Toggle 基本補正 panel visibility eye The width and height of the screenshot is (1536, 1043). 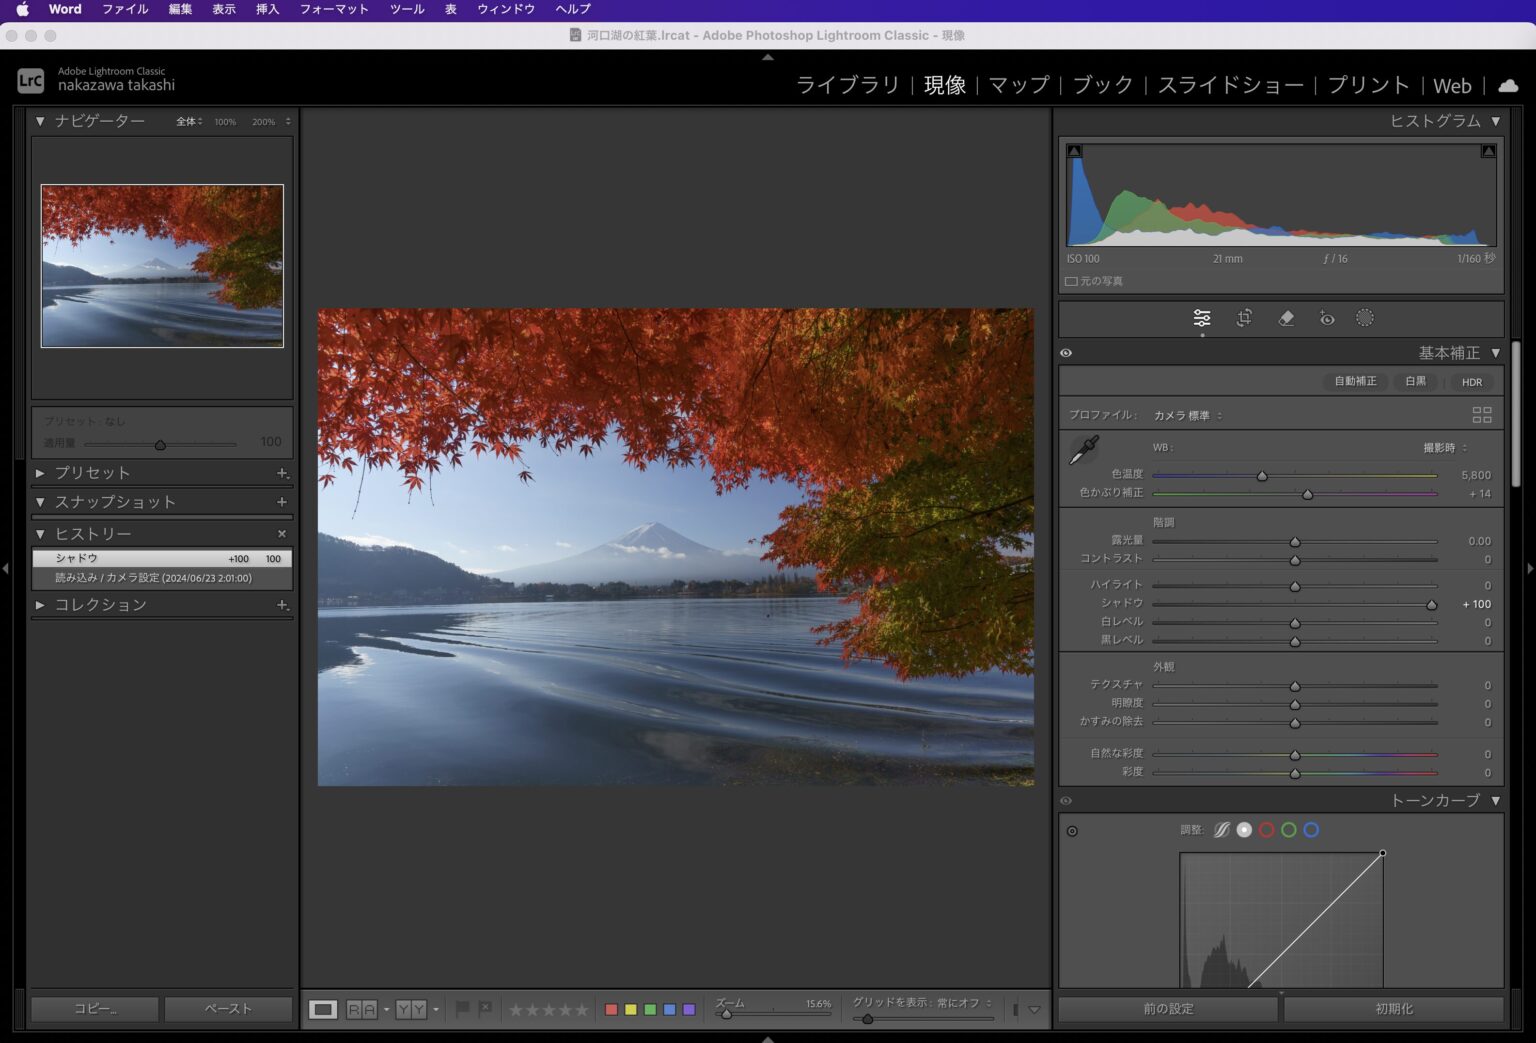click(x=1066, y=353)
